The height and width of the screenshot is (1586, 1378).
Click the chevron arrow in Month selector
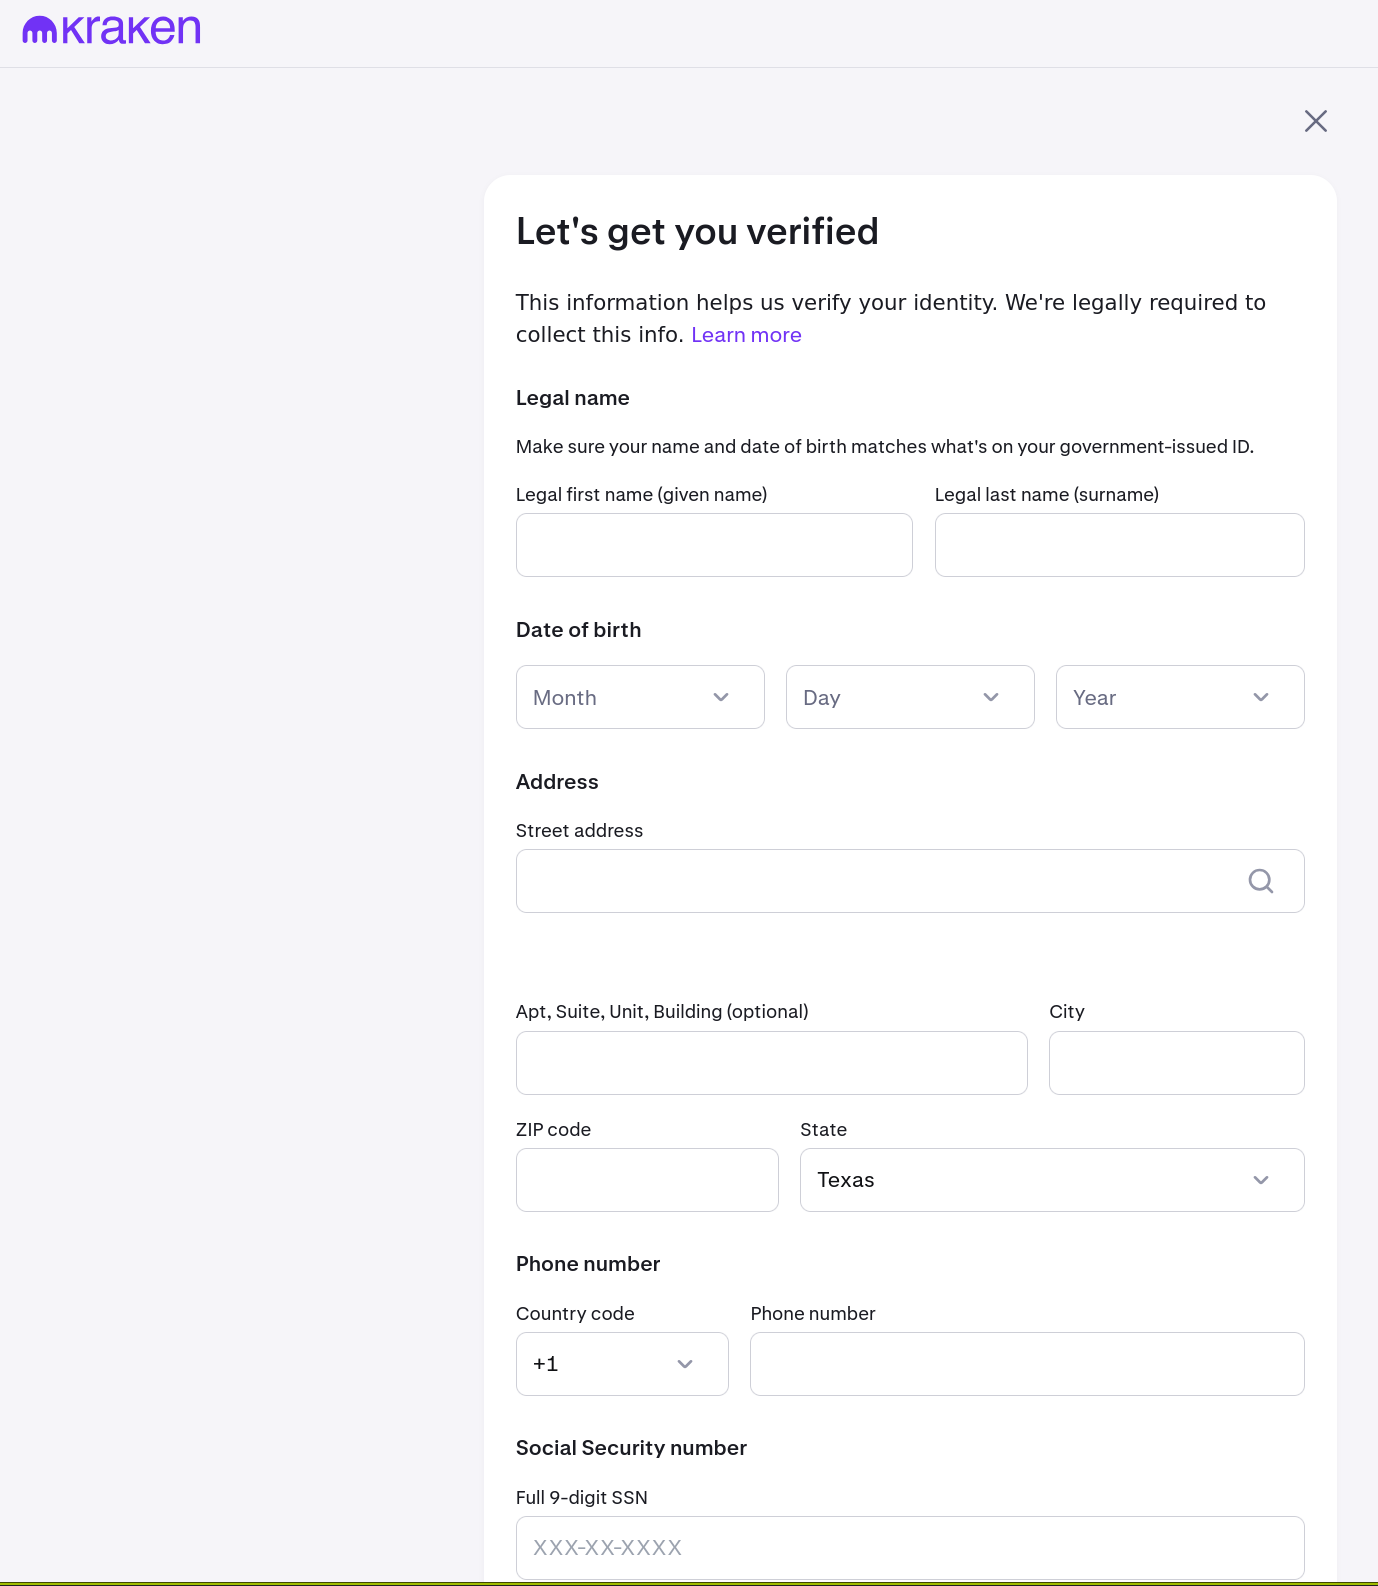(x=721, y=697)
